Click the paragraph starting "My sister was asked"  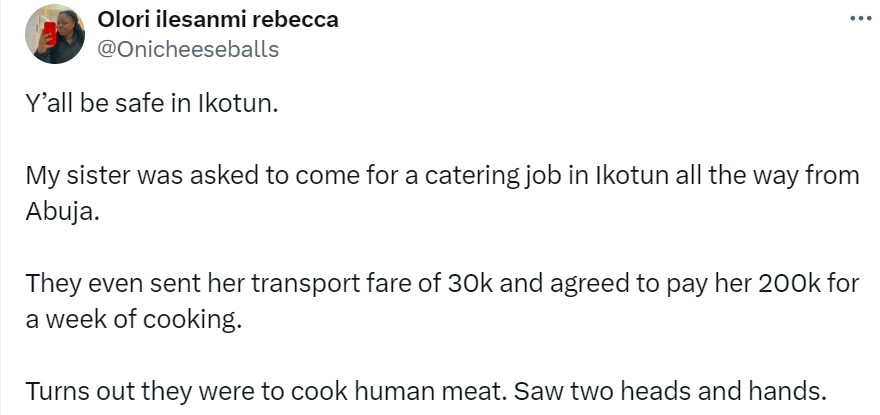pyautogui.click(x=442, y=175)
